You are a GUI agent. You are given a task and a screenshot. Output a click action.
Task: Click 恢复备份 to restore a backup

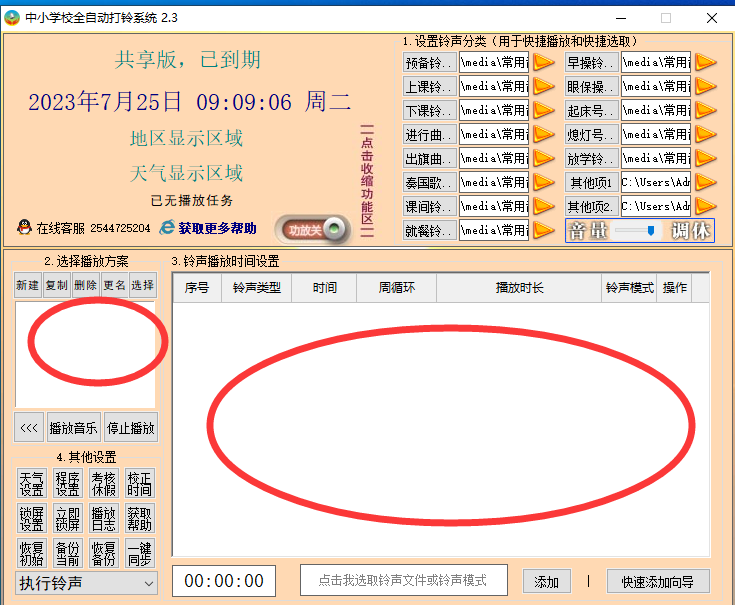pyautogui.click(x=104, y=553)
